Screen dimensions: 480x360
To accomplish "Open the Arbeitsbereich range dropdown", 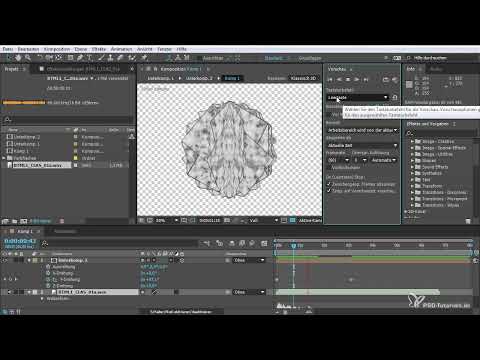I will [362, 130].
